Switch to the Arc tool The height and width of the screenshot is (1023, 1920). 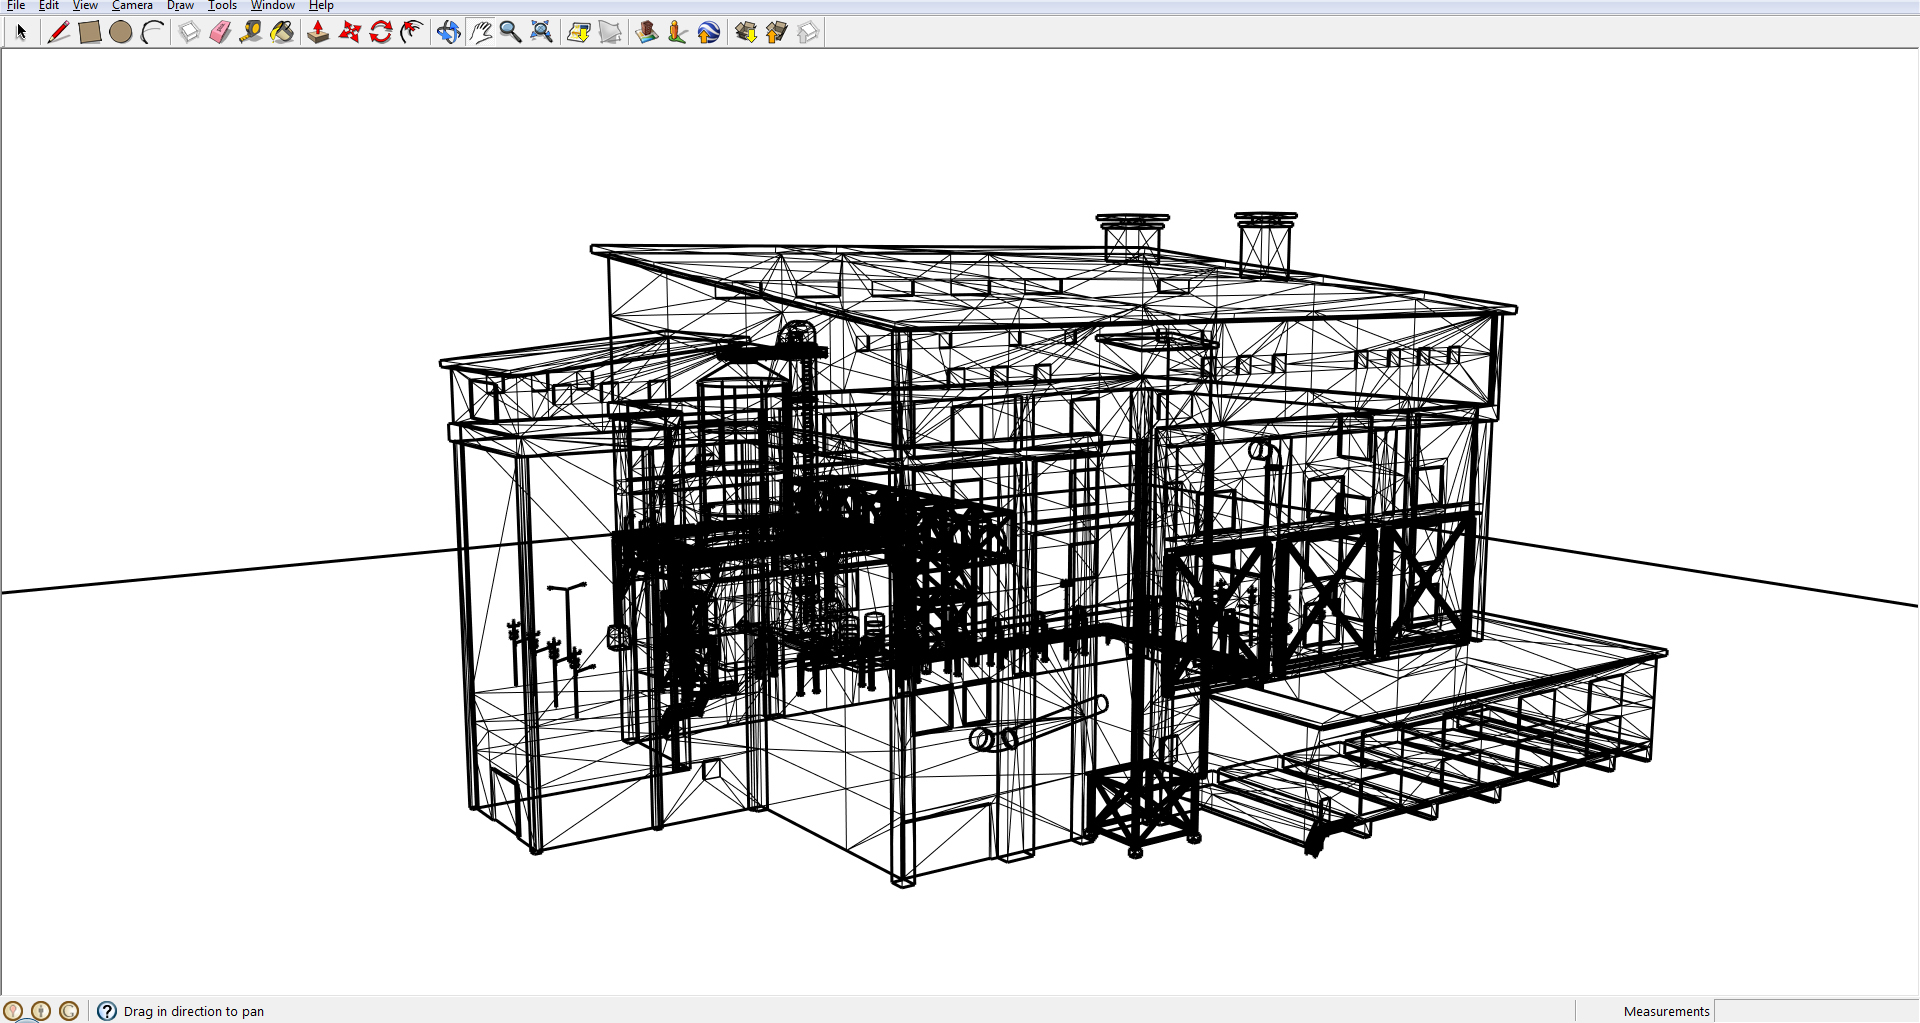point(152,31)
